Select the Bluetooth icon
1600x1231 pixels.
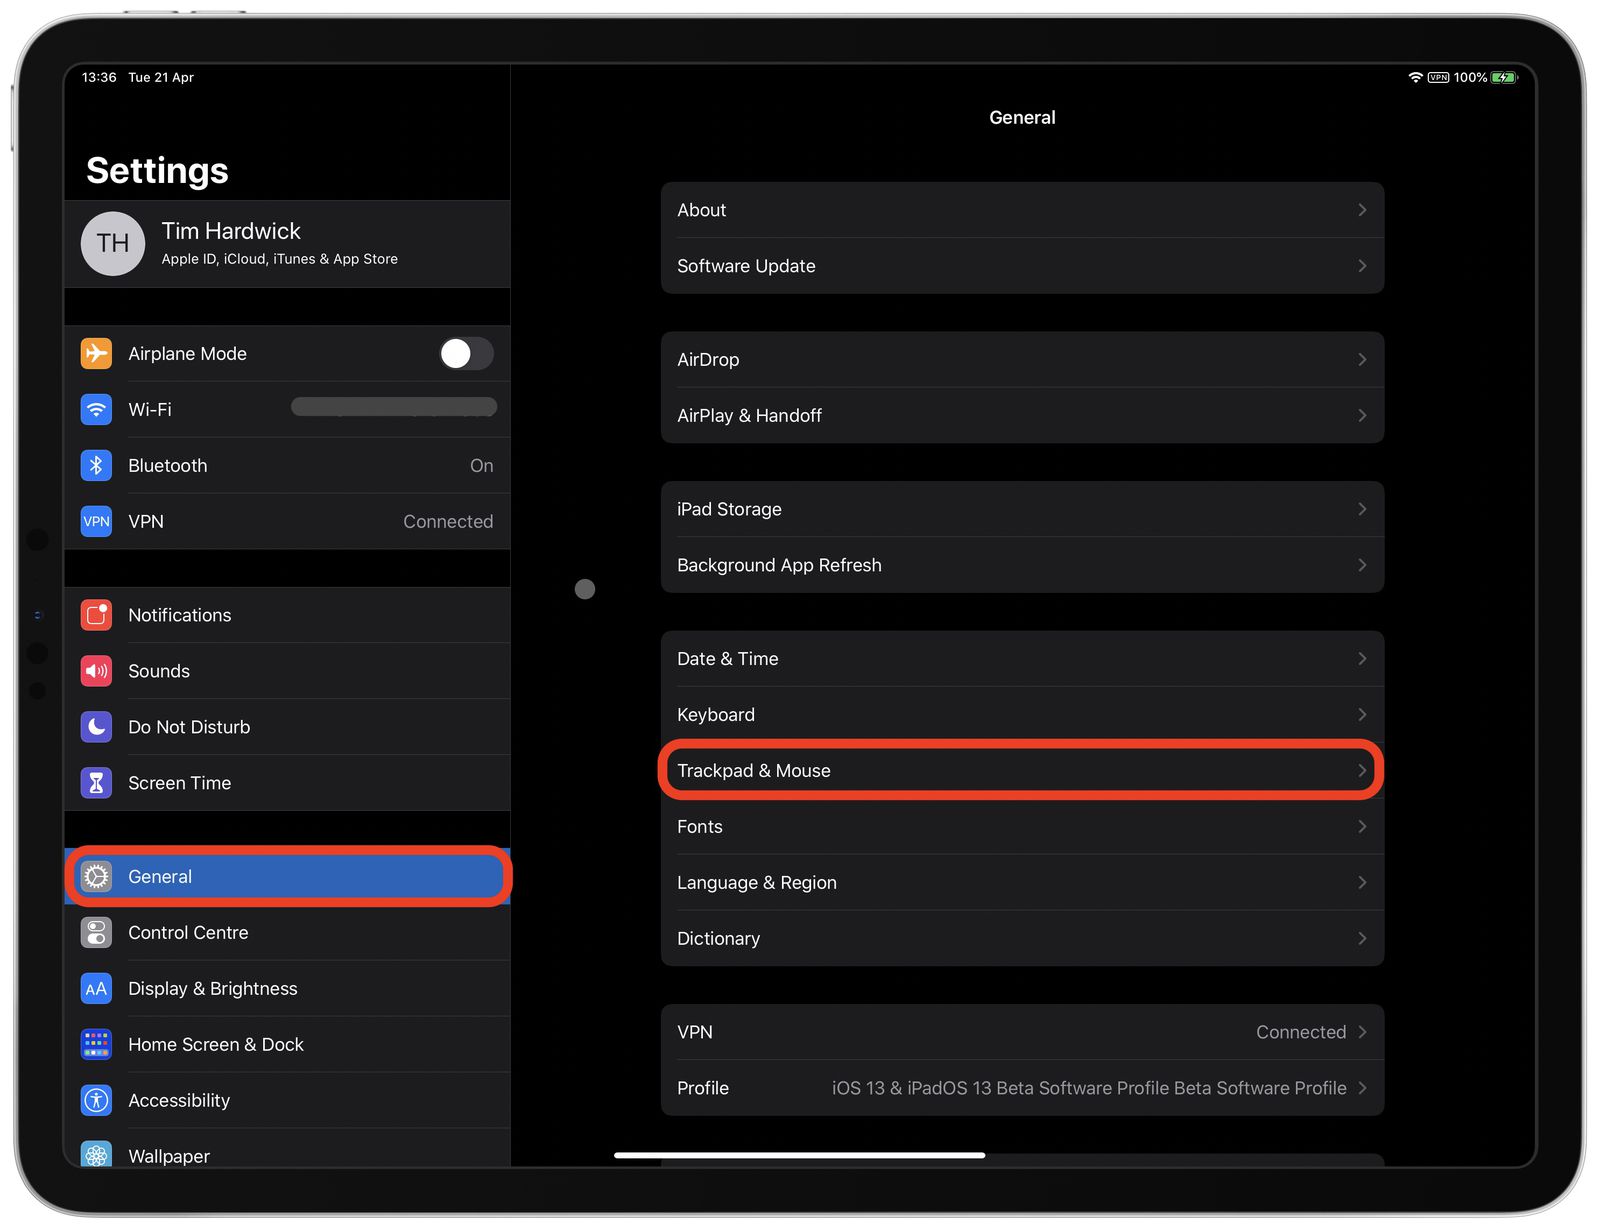(96, 465)
